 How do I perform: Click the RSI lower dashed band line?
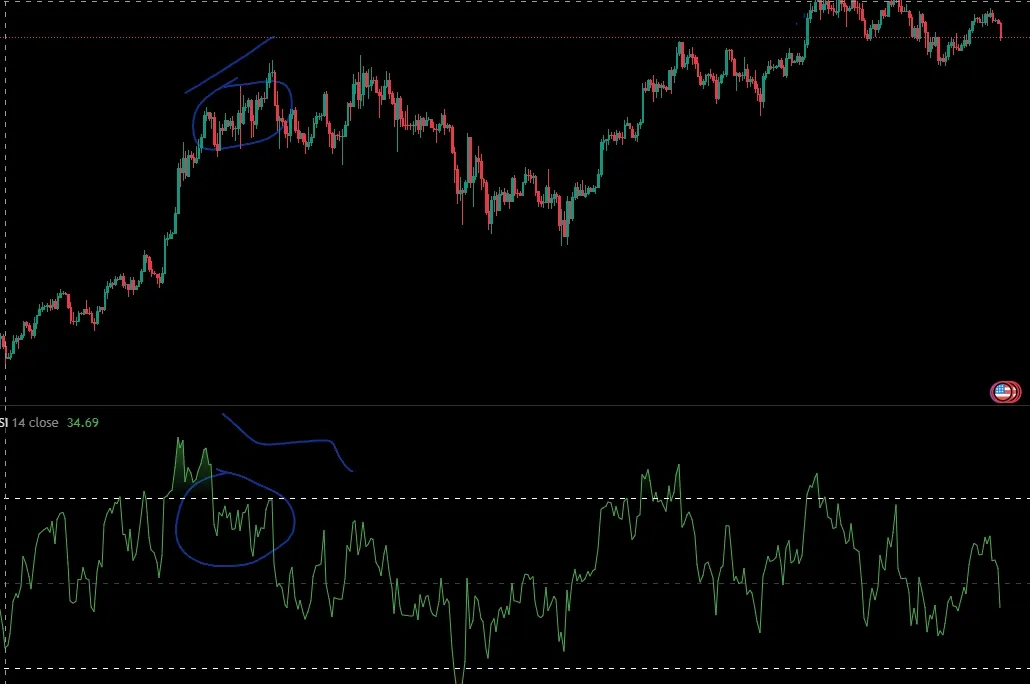tap(515, 669)
